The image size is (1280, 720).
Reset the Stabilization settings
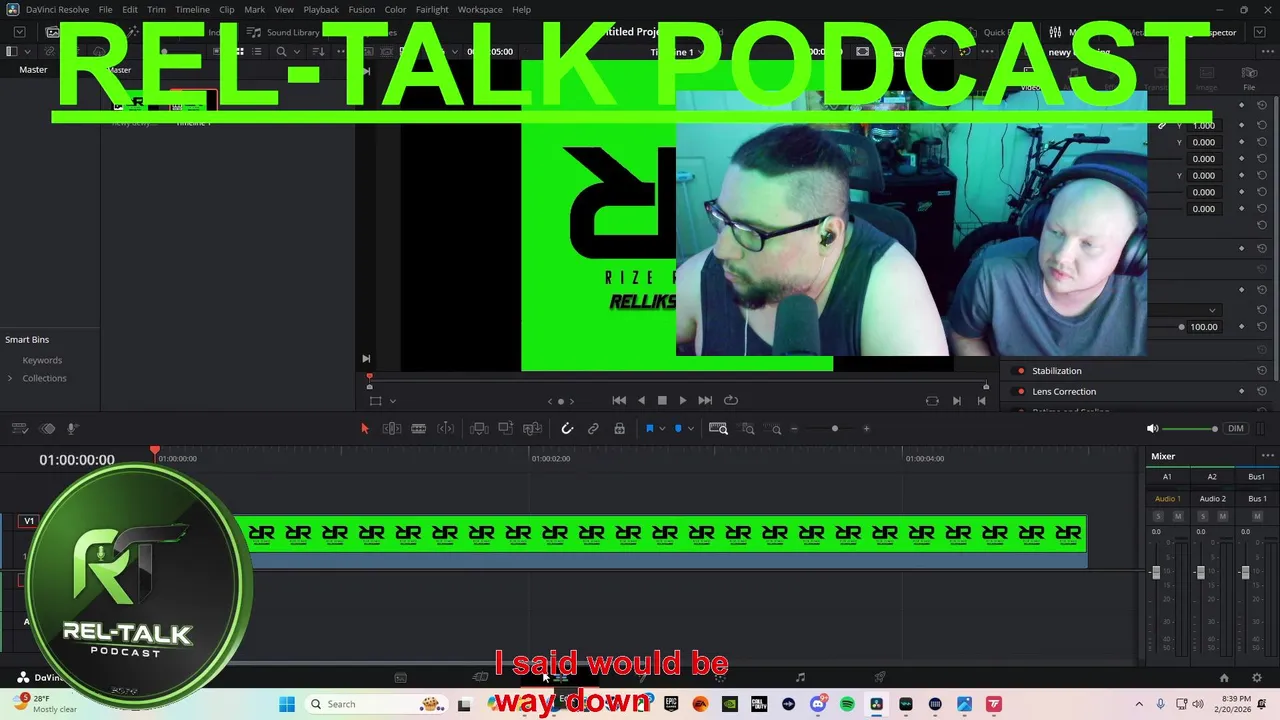pyautogui.click(x=1262, y=371)
